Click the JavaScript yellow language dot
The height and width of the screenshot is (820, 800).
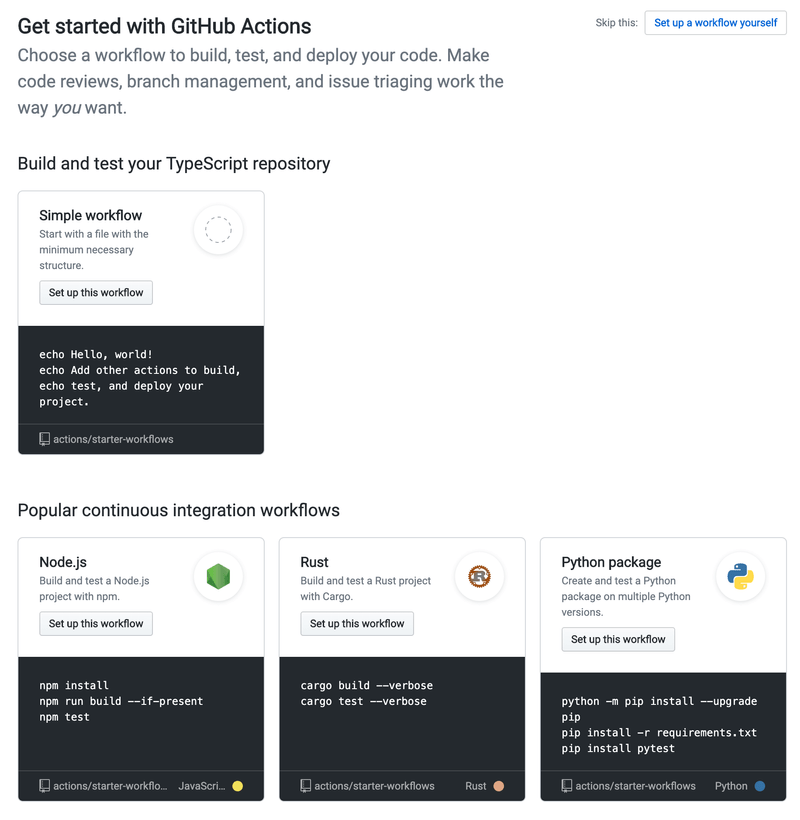236,786
